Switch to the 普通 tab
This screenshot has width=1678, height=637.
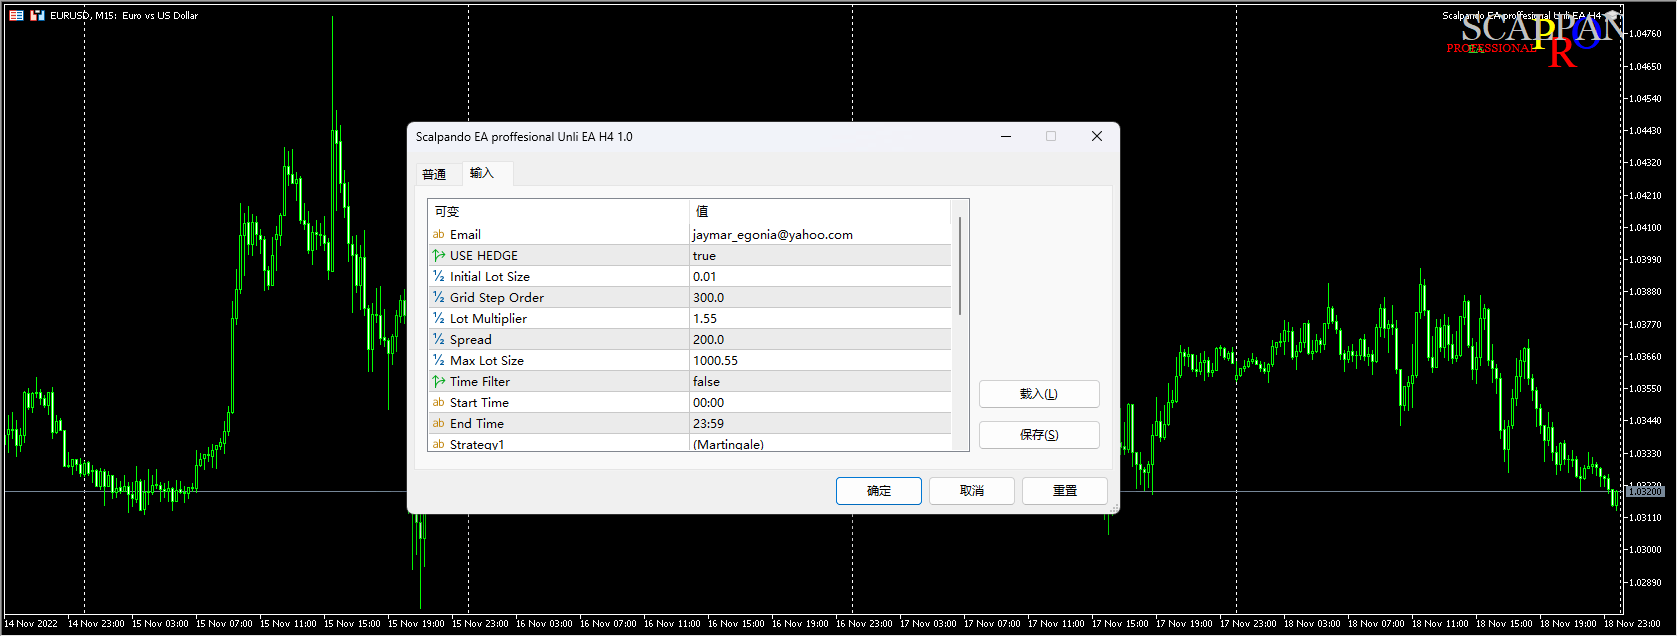coord(434,175)
